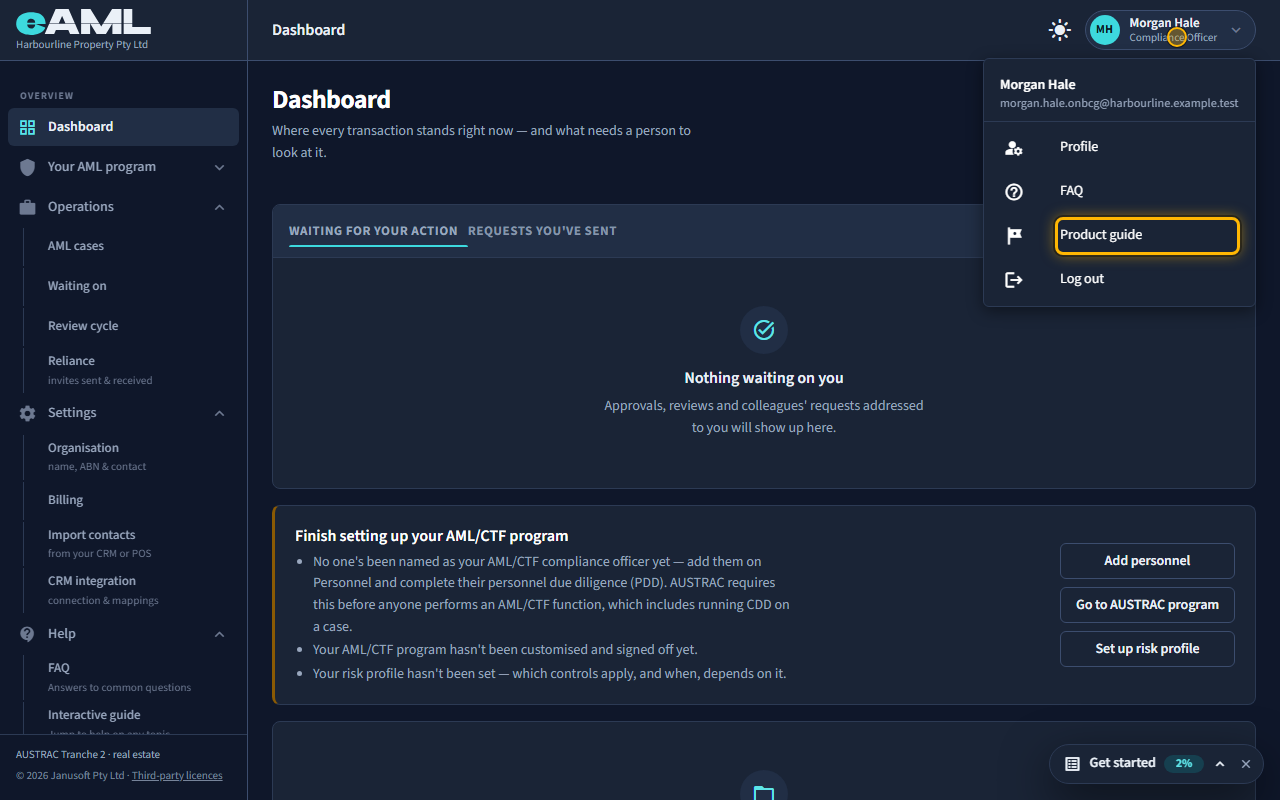This screenshot has width=1280, height=800.
Task: Collapse the Help section chevron
Action: 220,634
